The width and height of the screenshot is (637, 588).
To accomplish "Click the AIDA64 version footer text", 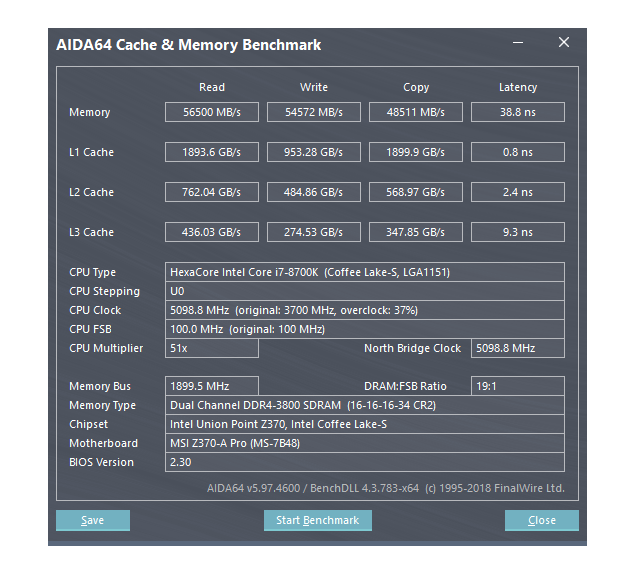I will (x=386, y=488).
